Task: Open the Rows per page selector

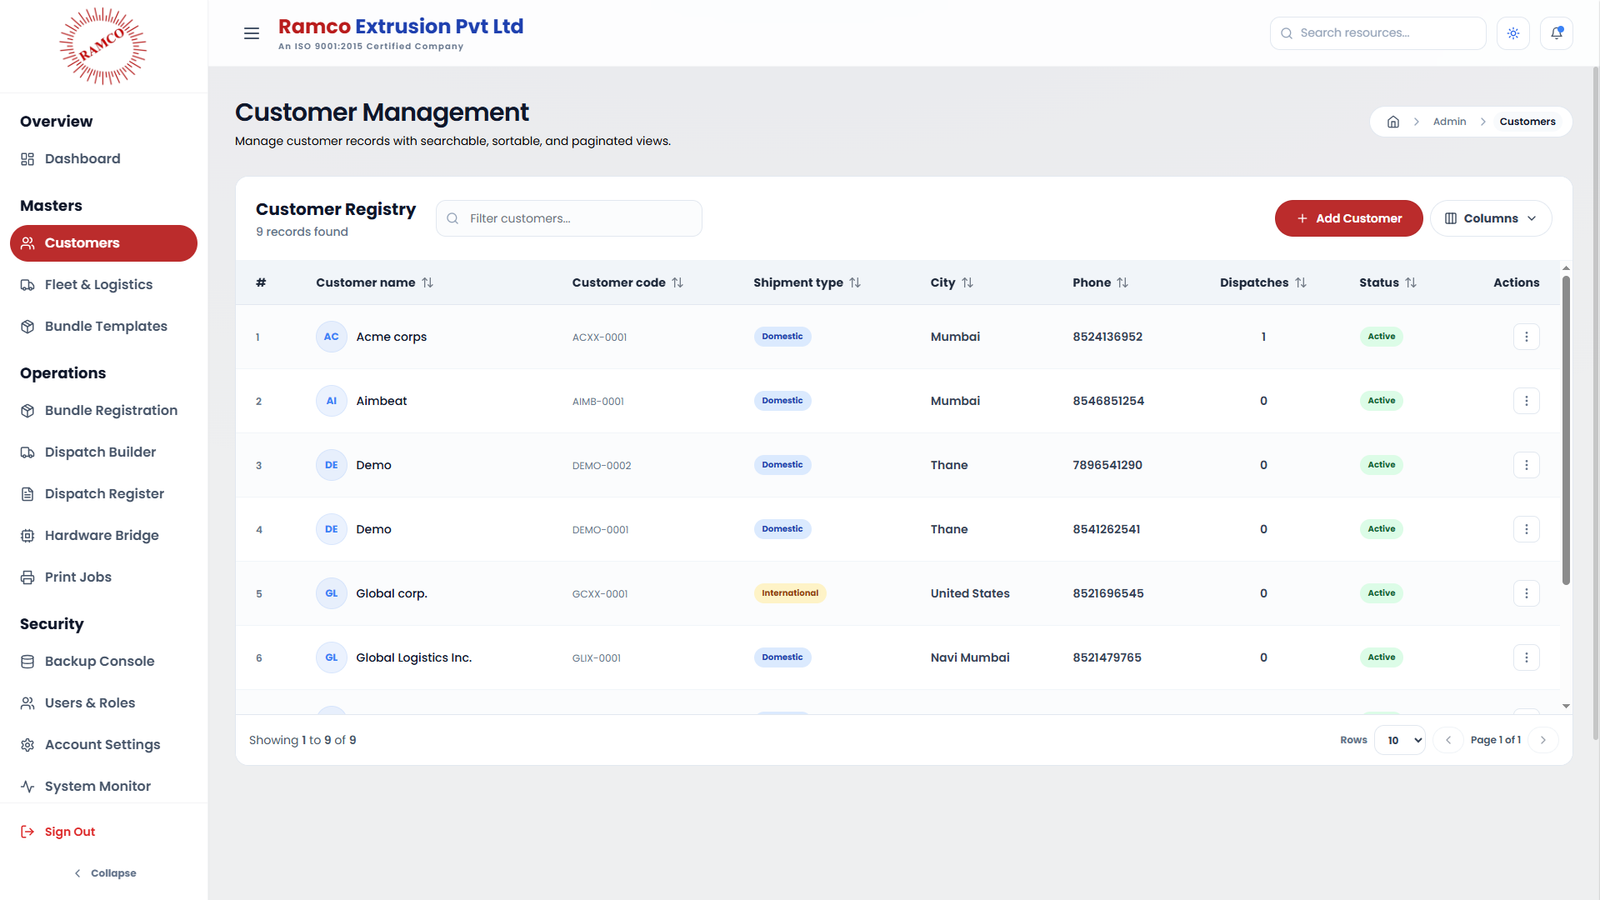Action: (1400, 740)
